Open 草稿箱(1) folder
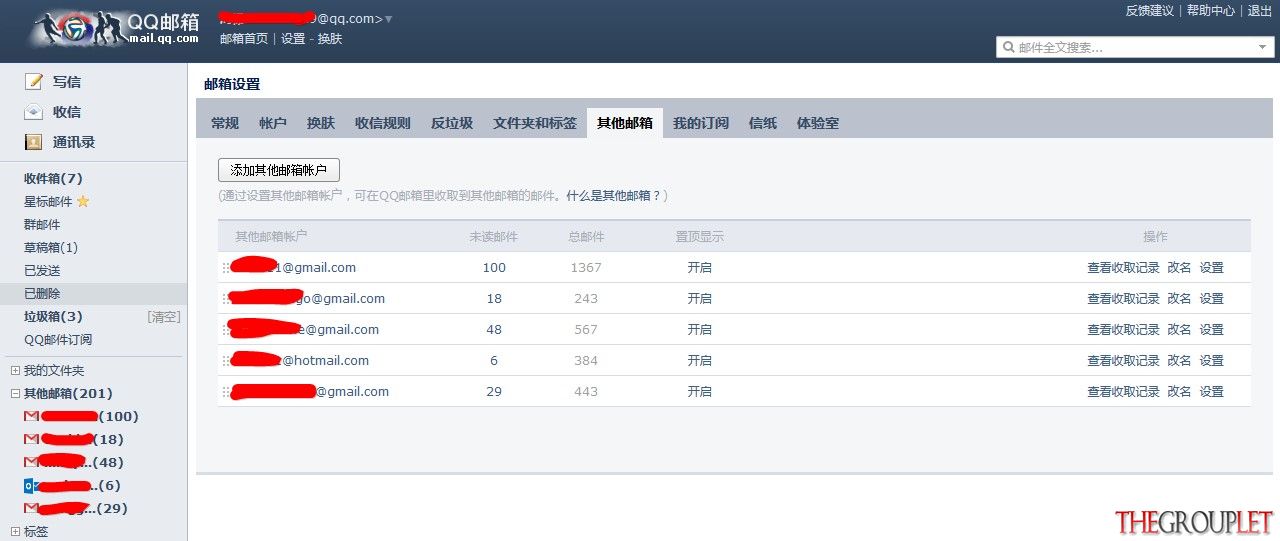Screen dimensions: 1280x541 point(51,247)
